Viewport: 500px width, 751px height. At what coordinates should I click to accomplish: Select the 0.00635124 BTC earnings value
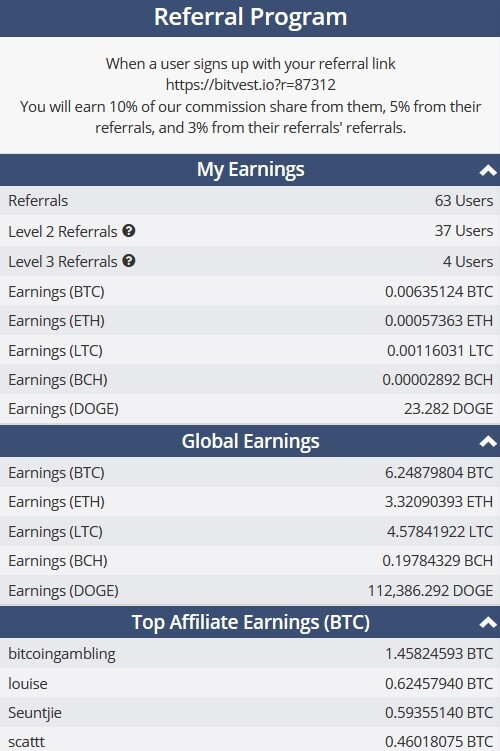point(439,292)
